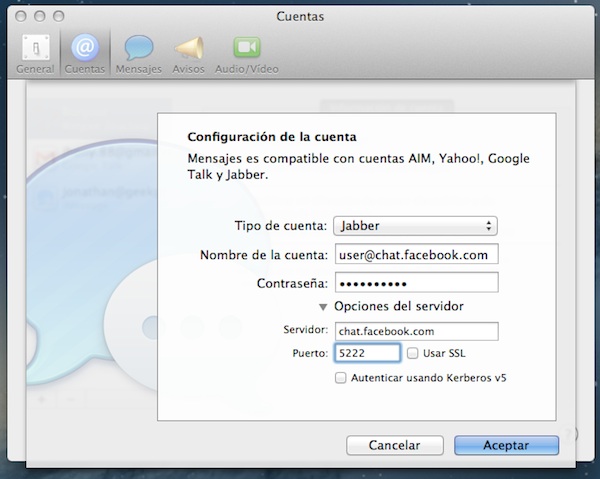The image size is (600, 479).
Task: Focus the Nombre de la cuenta field
Action: click(417, 254)
